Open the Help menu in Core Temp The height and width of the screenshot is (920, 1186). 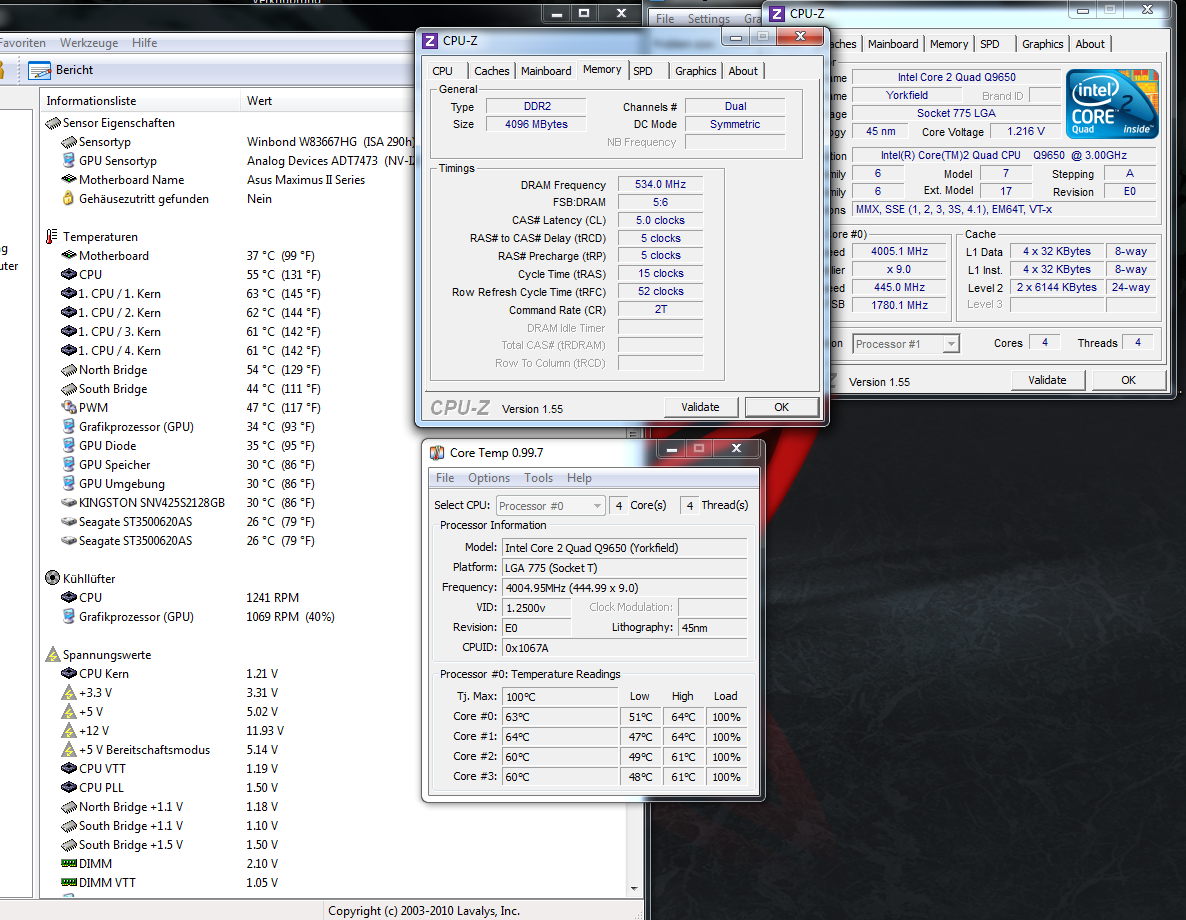[x=579, y=478]
